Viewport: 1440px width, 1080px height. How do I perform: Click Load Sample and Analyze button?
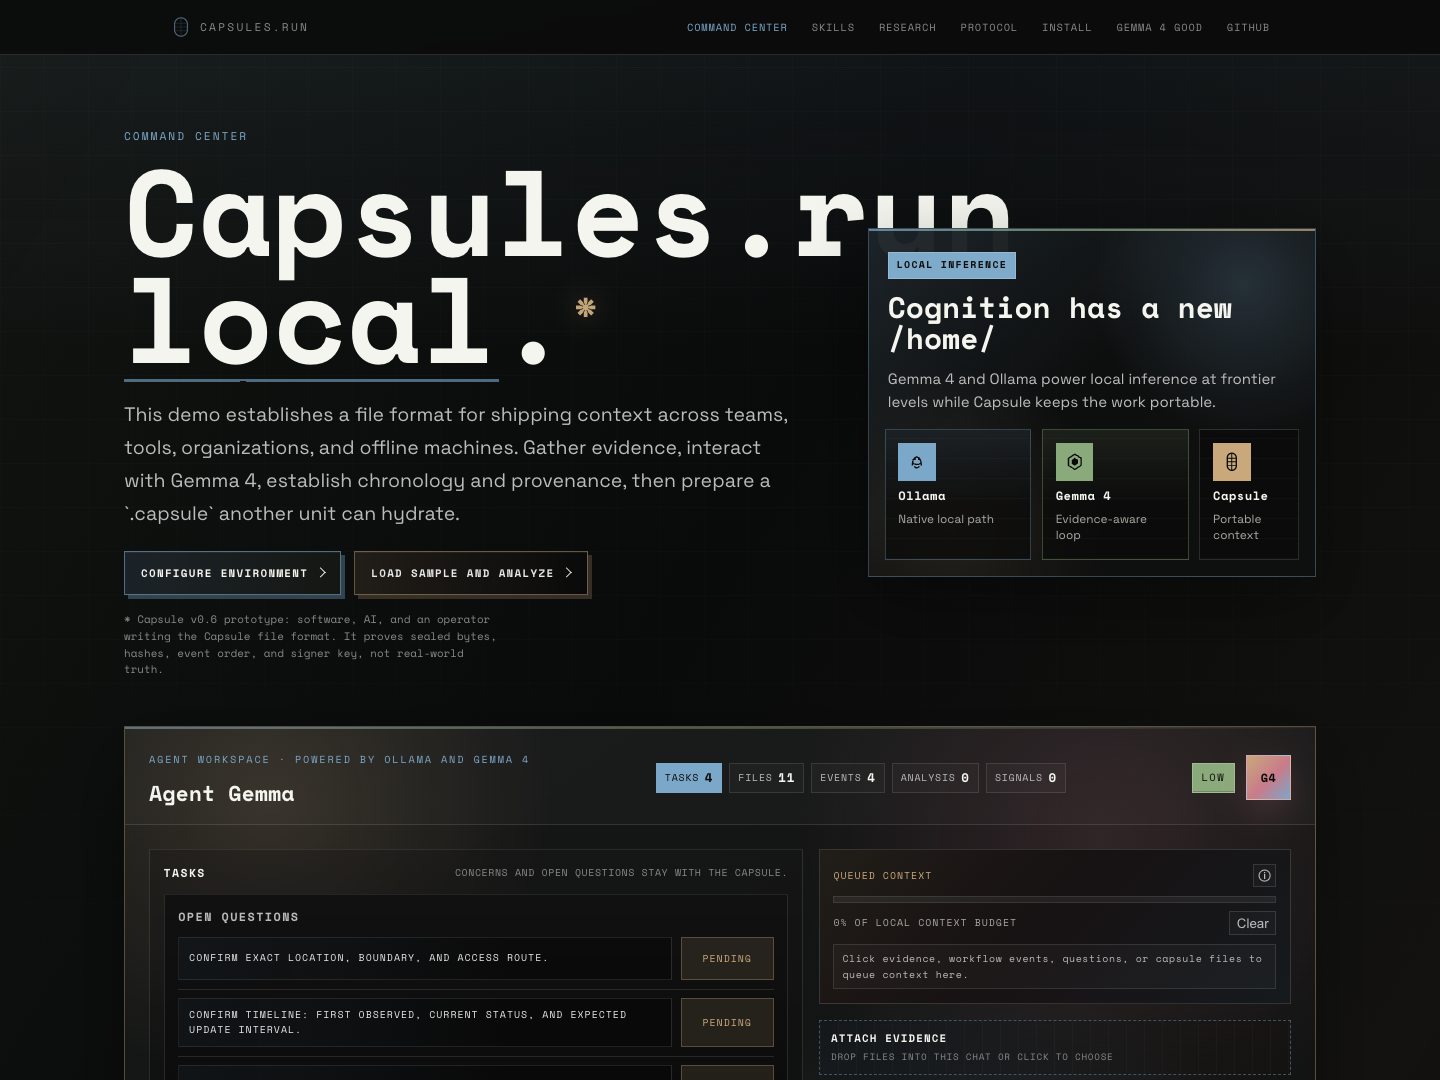471,573
